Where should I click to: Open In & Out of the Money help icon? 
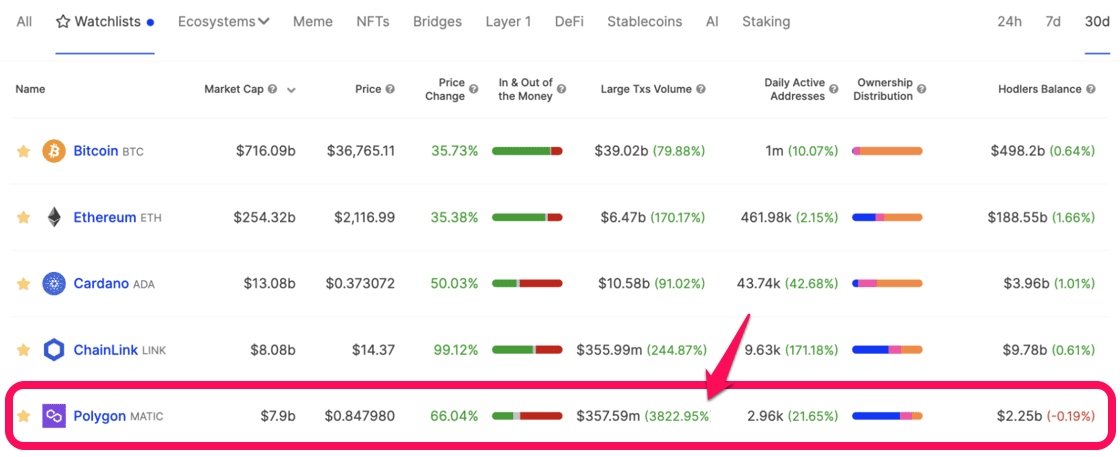tap(561, 89)
